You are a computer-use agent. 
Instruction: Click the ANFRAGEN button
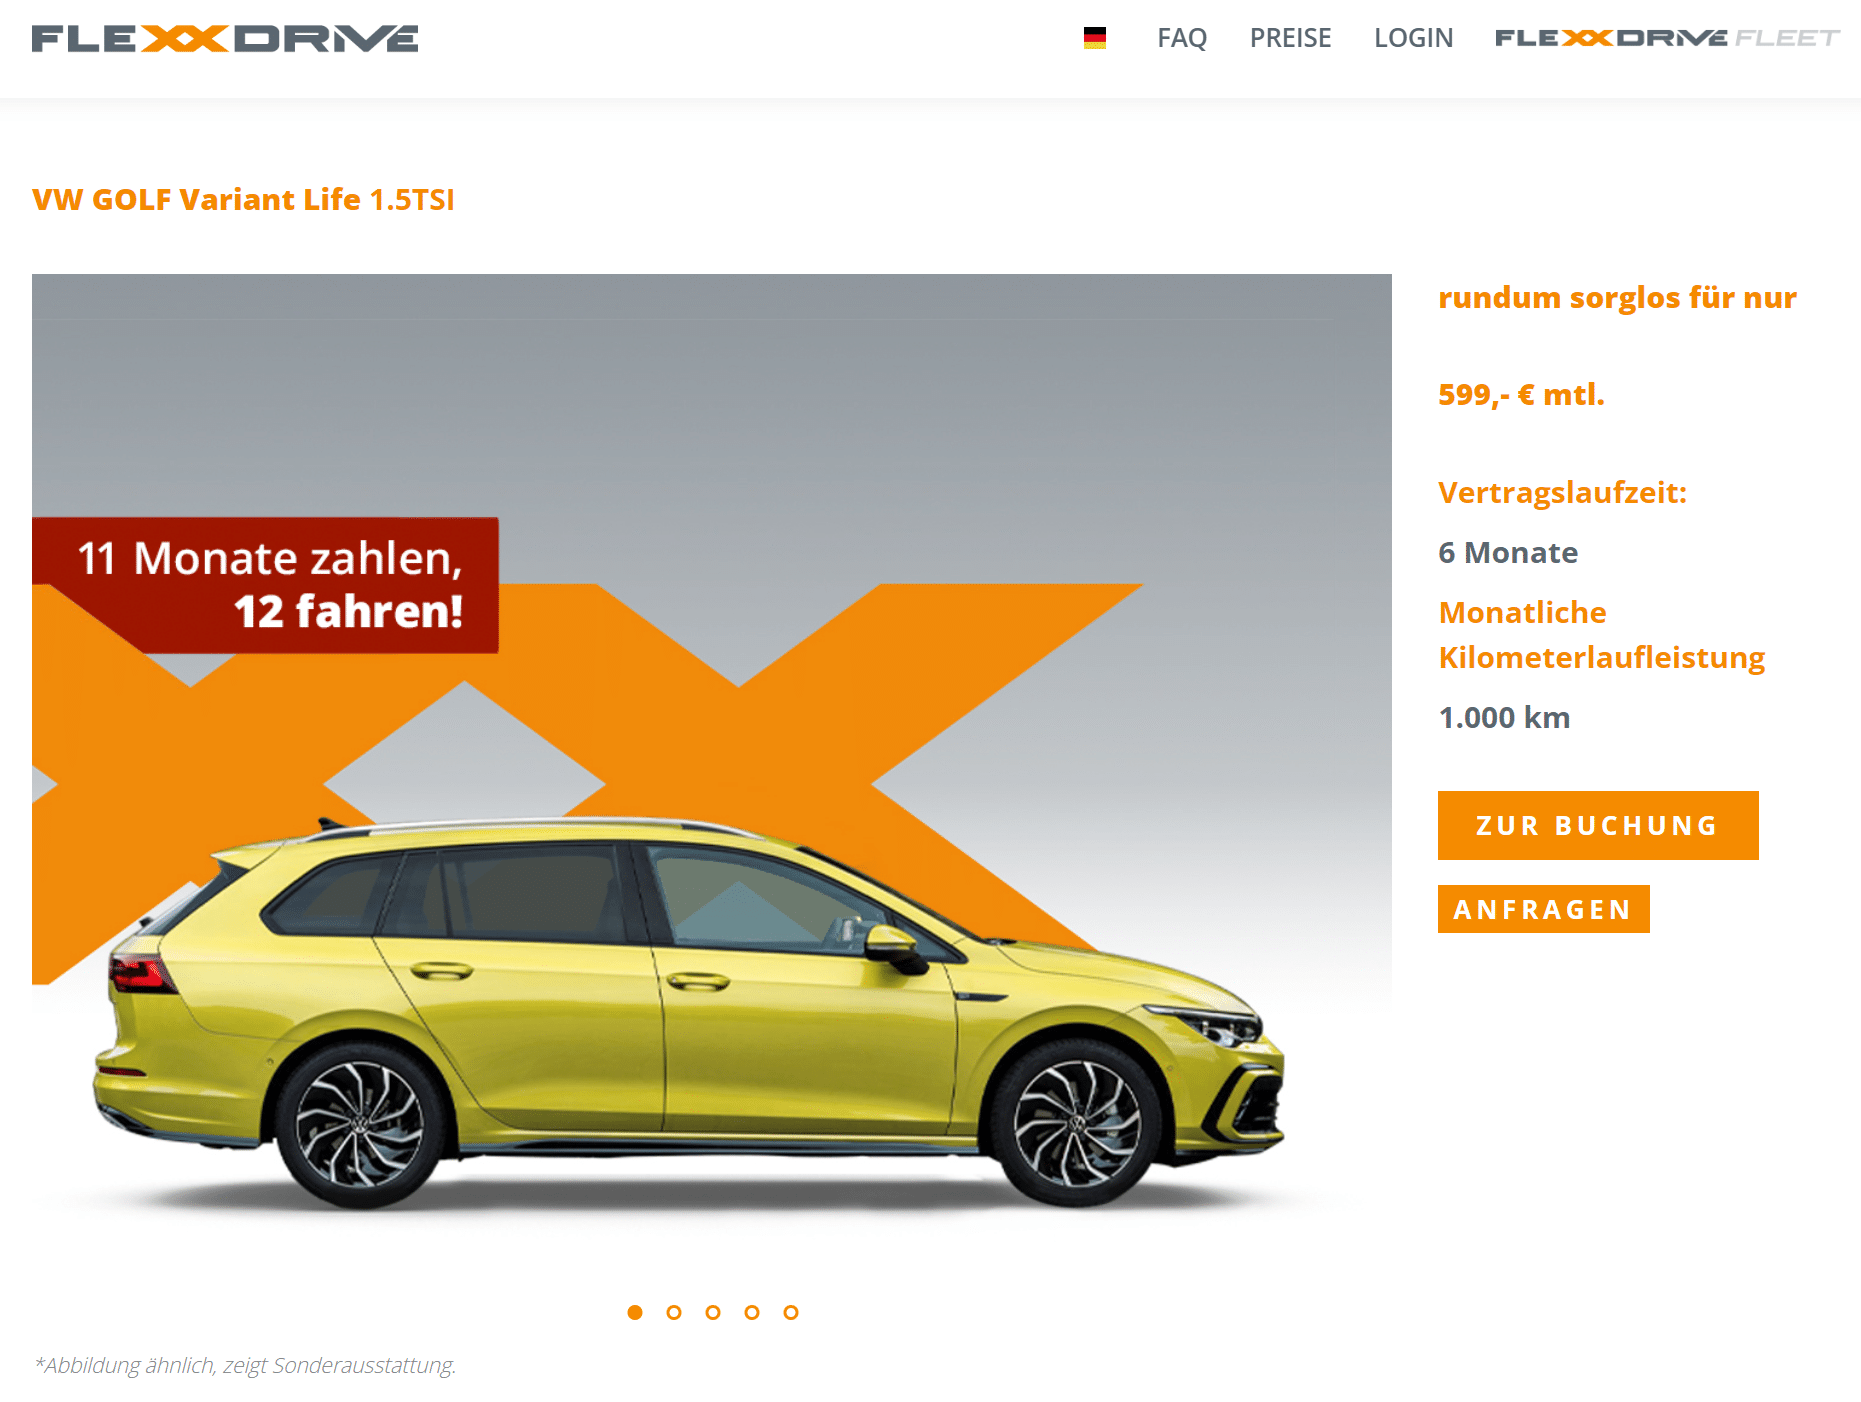(1543, 909)
